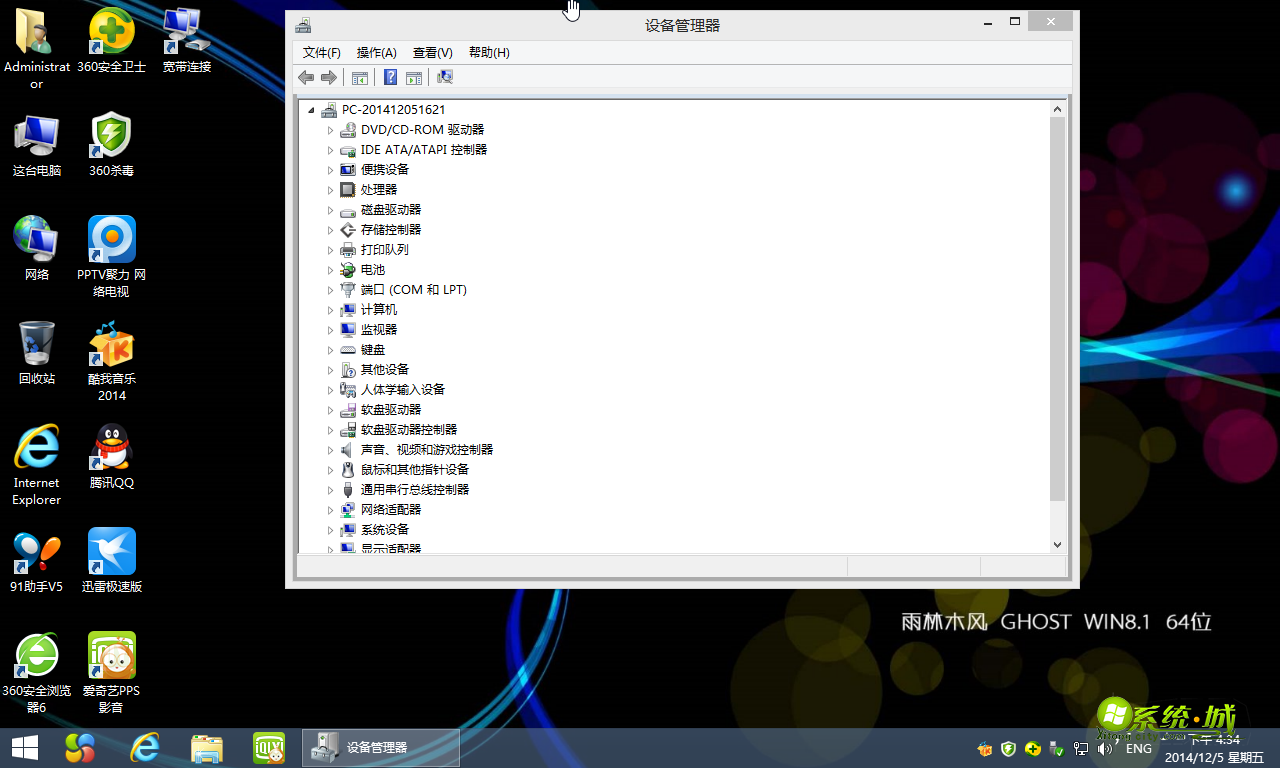Viewport: 1280px width, 768px height.
Task: Open the 操作(A) menu
Action: [x=376, y=52]
